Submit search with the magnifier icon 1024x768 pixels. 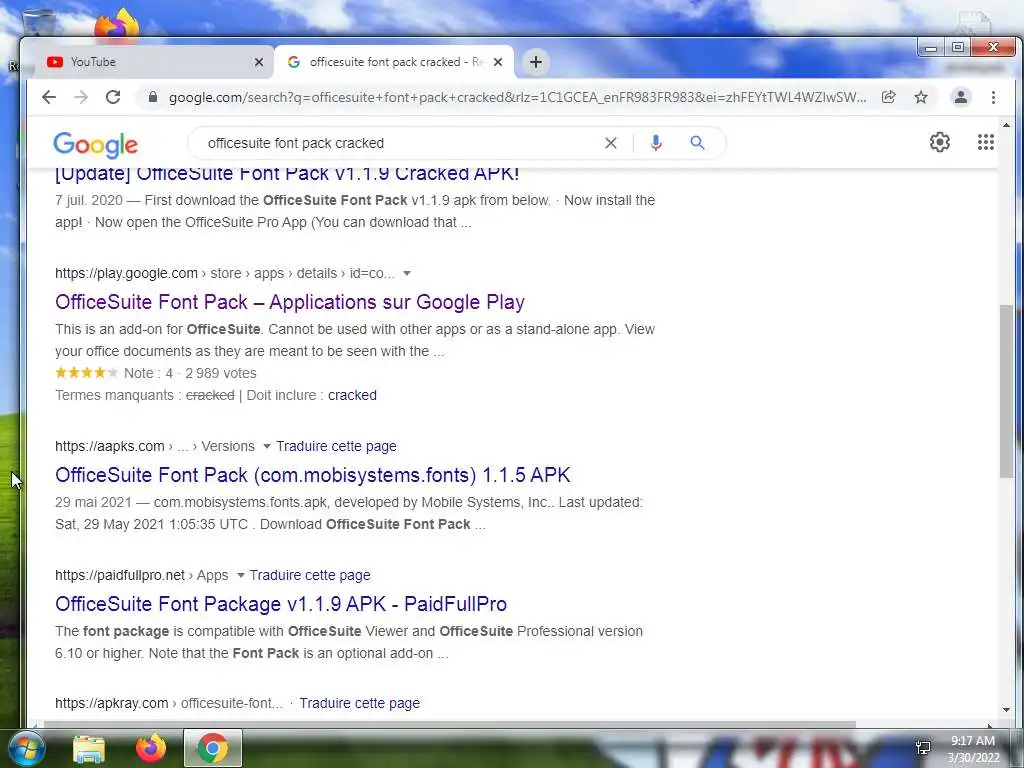pyautogui.click(x=697, y=143)
